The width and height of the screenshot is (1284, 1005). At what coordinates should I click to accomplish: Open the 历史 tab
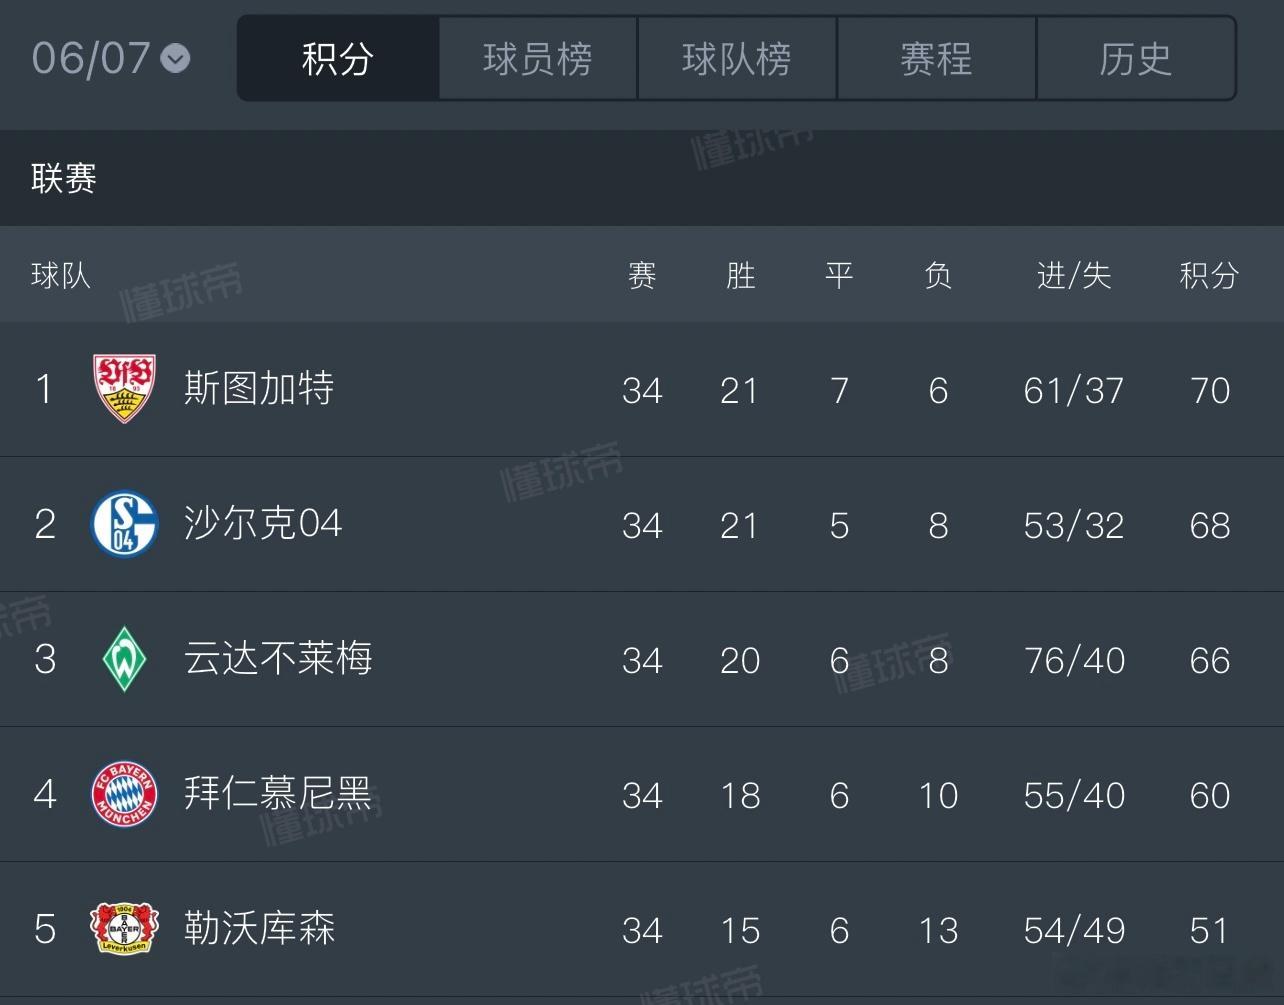(x=1135, y=58)
